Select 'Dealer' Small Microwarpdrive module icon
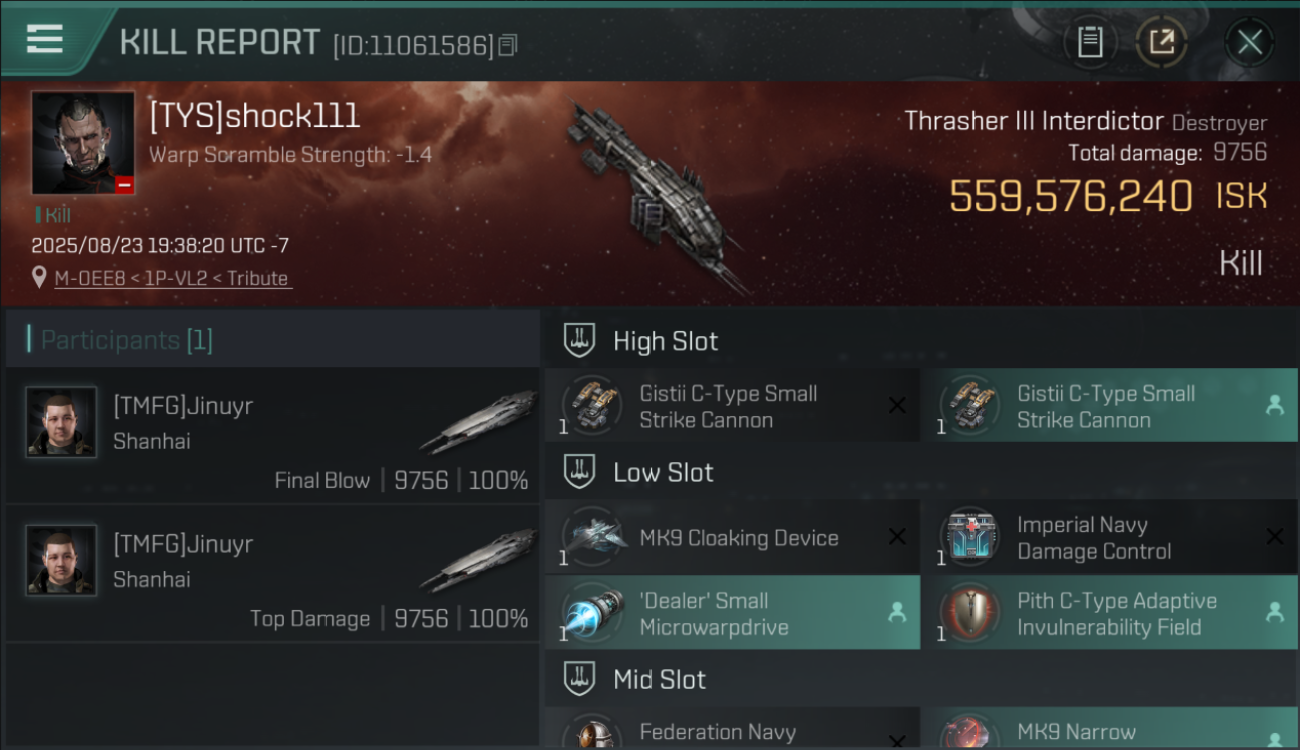Viewport: 1300px width, 750px height. [594, 614]
